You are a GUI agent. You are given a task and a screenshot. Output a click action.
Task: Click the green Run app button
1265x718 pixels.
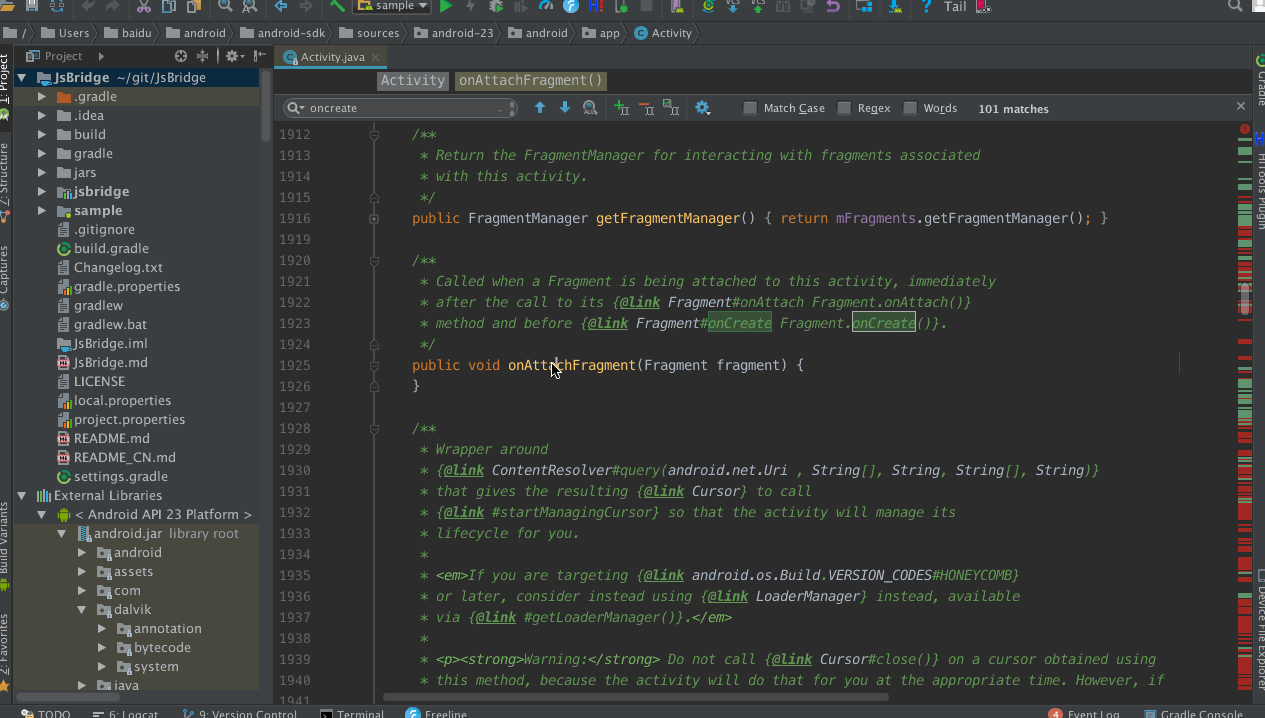coord(446,6)
